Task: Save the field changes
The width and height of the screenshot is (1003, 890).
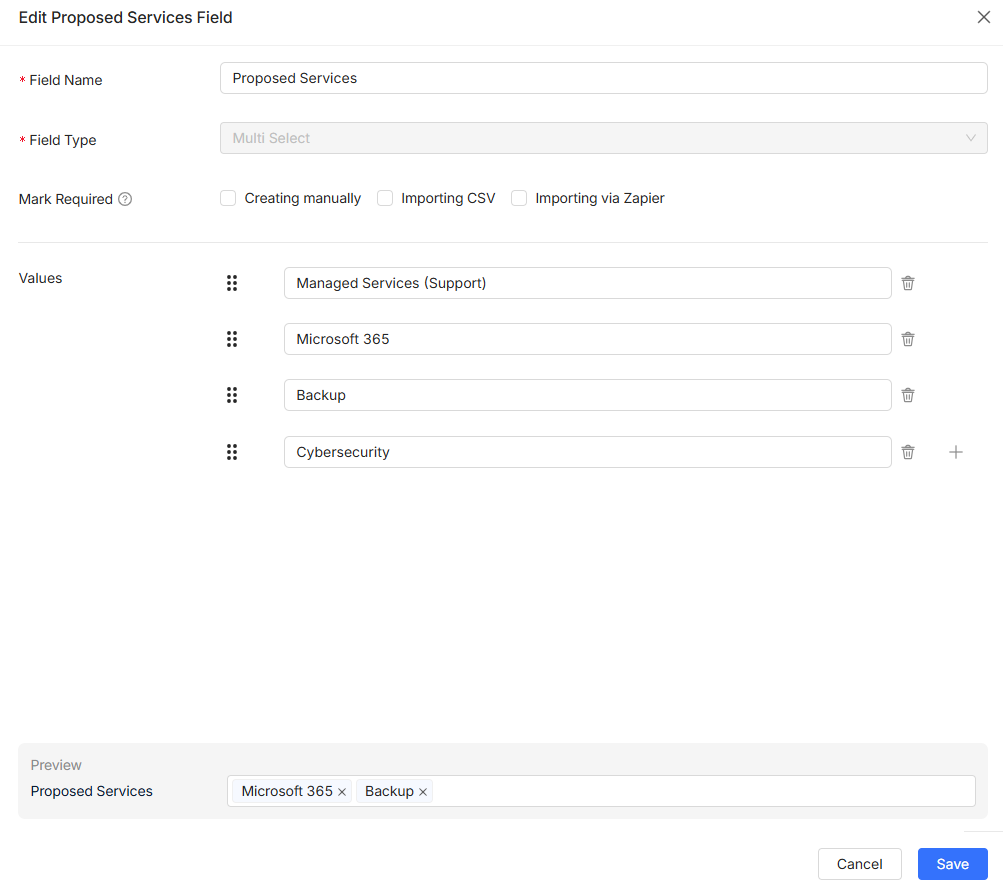Action: (952, 864)
